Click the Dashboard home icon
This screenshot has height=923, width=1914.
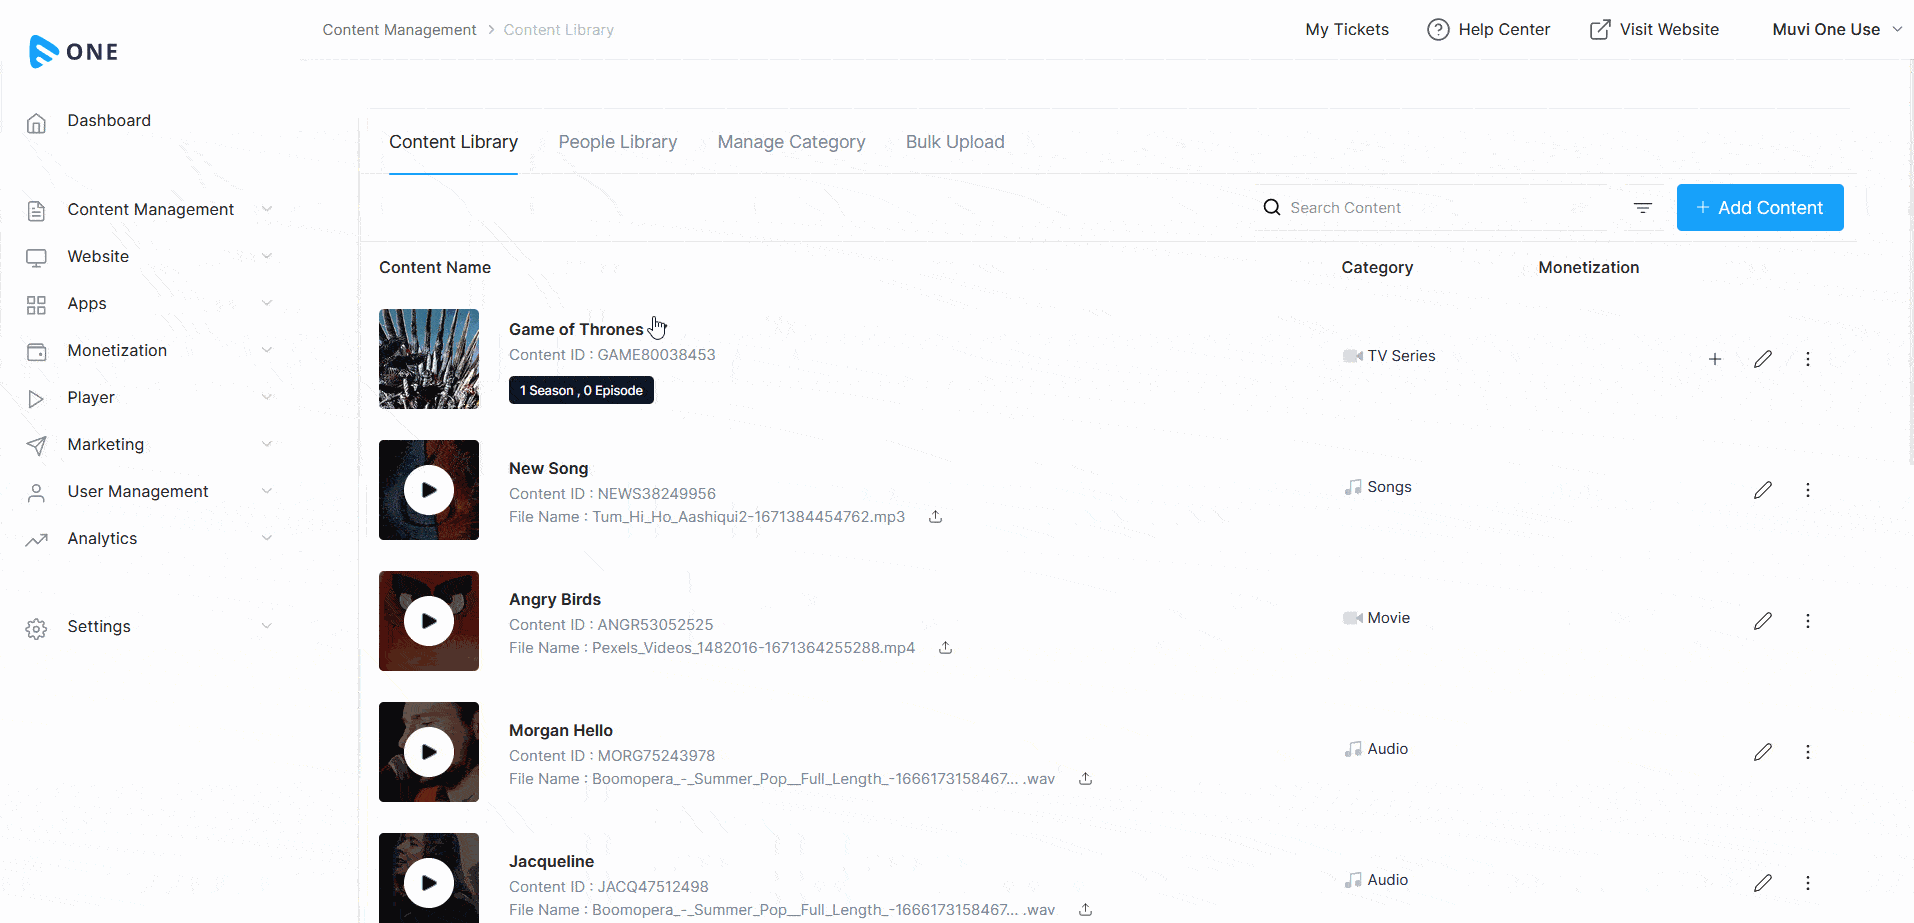pyautogui.click(x=37, y=123)
